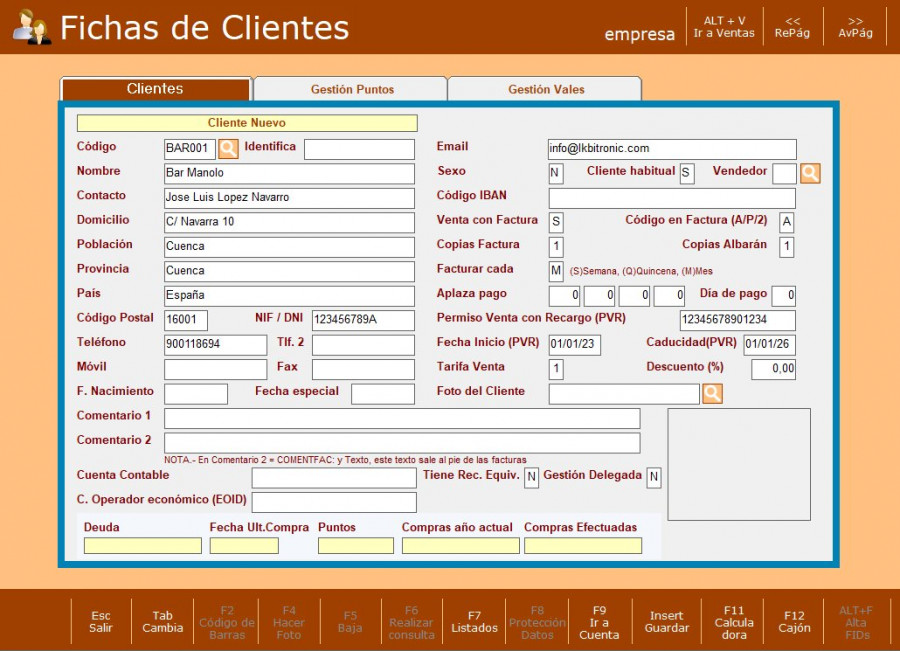Switch to the Gestión Puntos tab
The width and height of the screenshot is (900, 651).
[x=352, y=89]
